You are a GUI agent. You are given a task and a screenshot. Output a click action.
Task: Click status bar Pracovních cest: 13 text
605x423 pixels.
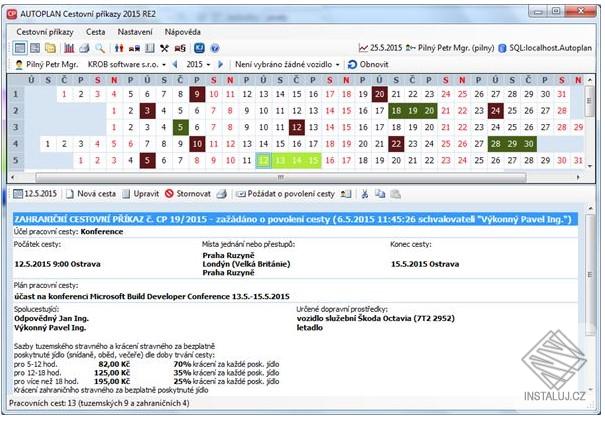click(99, 403)
